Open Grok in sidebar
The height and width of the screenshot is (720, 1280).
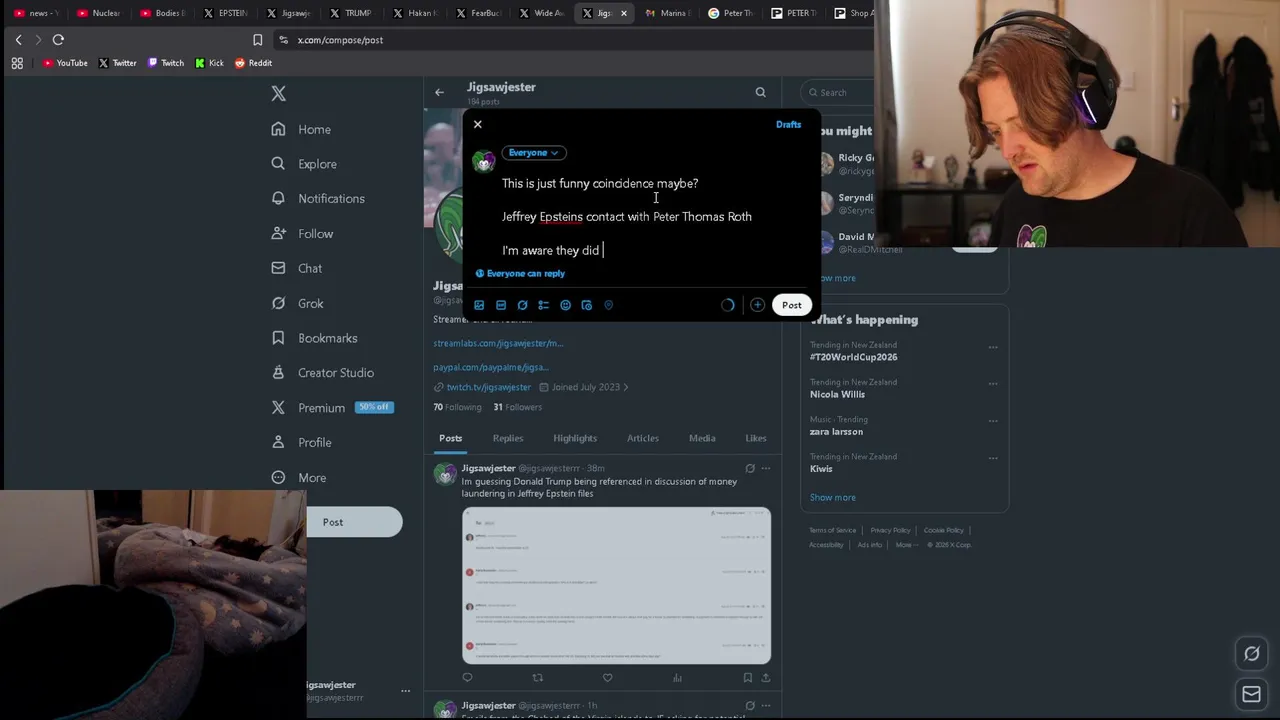[x=297, y=303]
